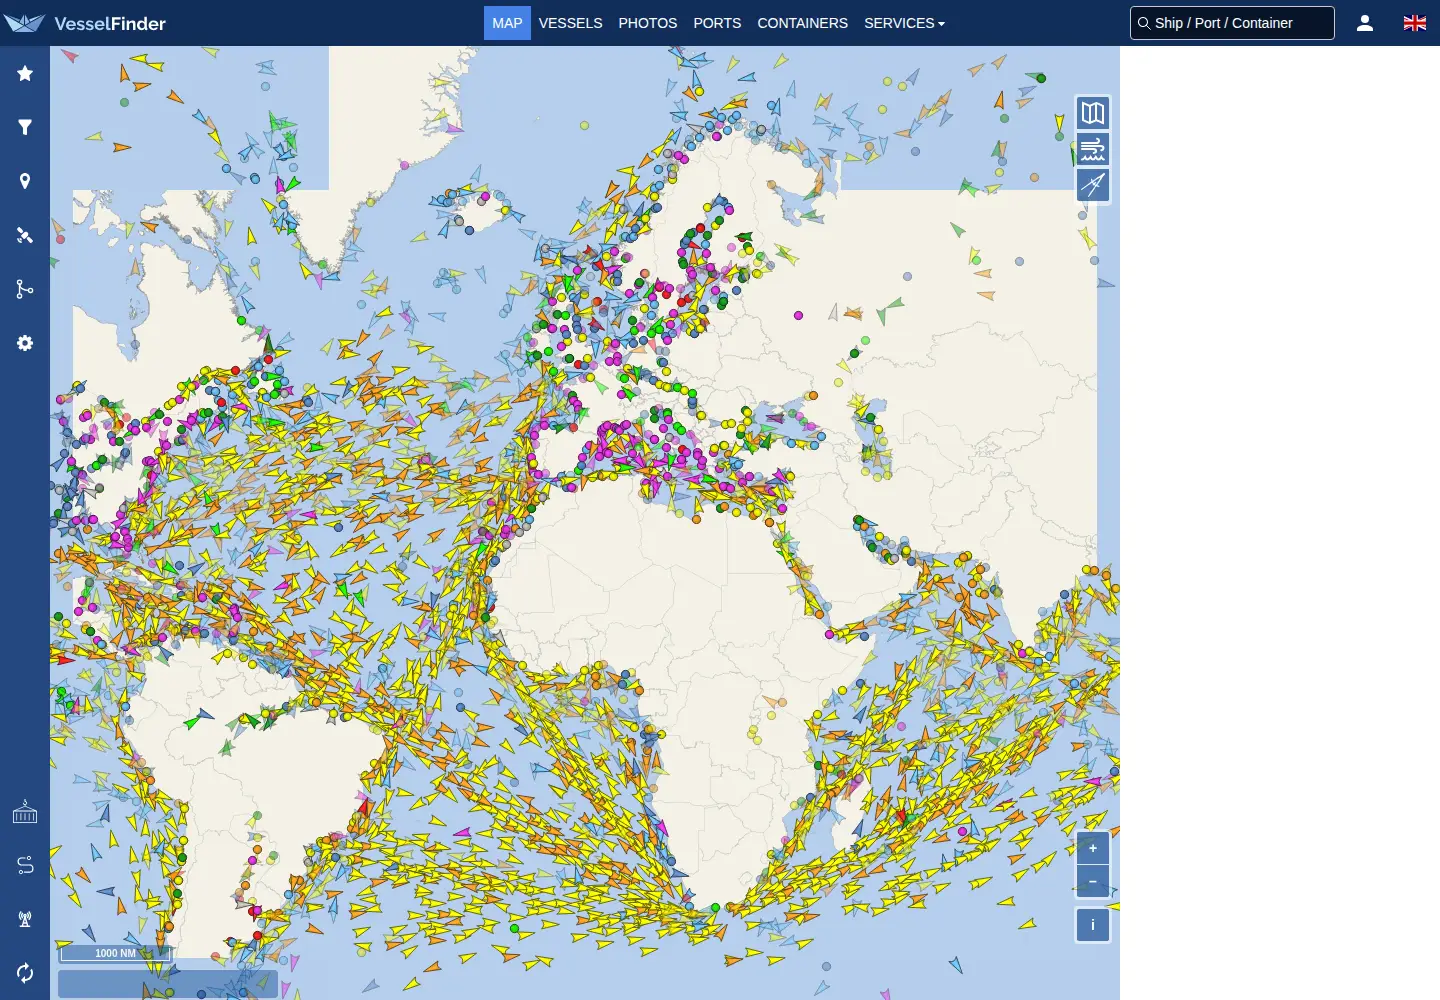Open the map layers icon

click(x=1093, y=113)
